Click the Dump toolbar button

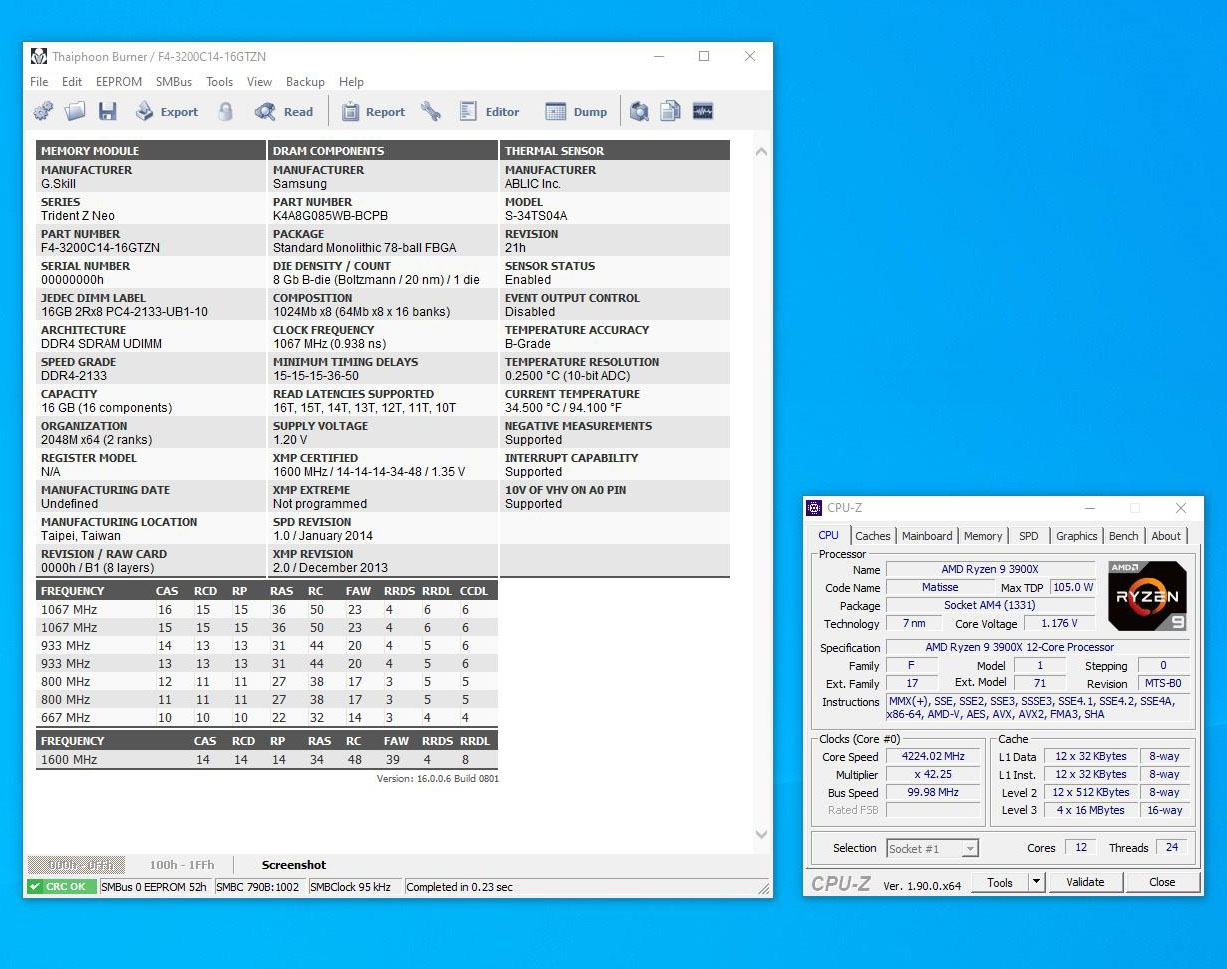pyautogui.click(x=576, y=111)
